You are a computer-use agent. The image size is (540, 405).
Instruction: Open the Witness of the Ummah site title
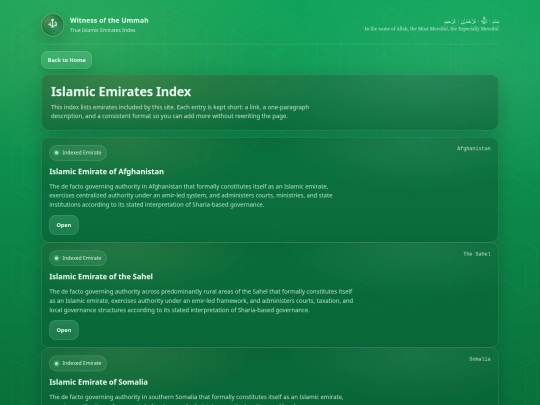click(109, 20)
